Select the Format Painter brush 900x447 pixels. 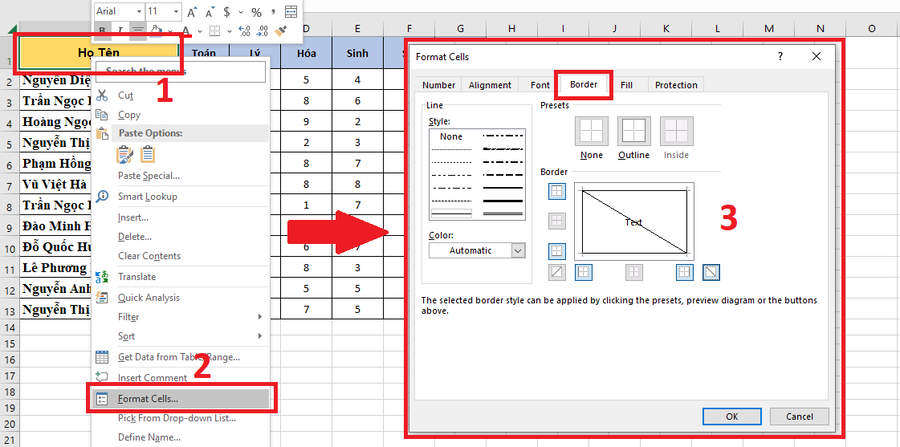tap(281, 30)
